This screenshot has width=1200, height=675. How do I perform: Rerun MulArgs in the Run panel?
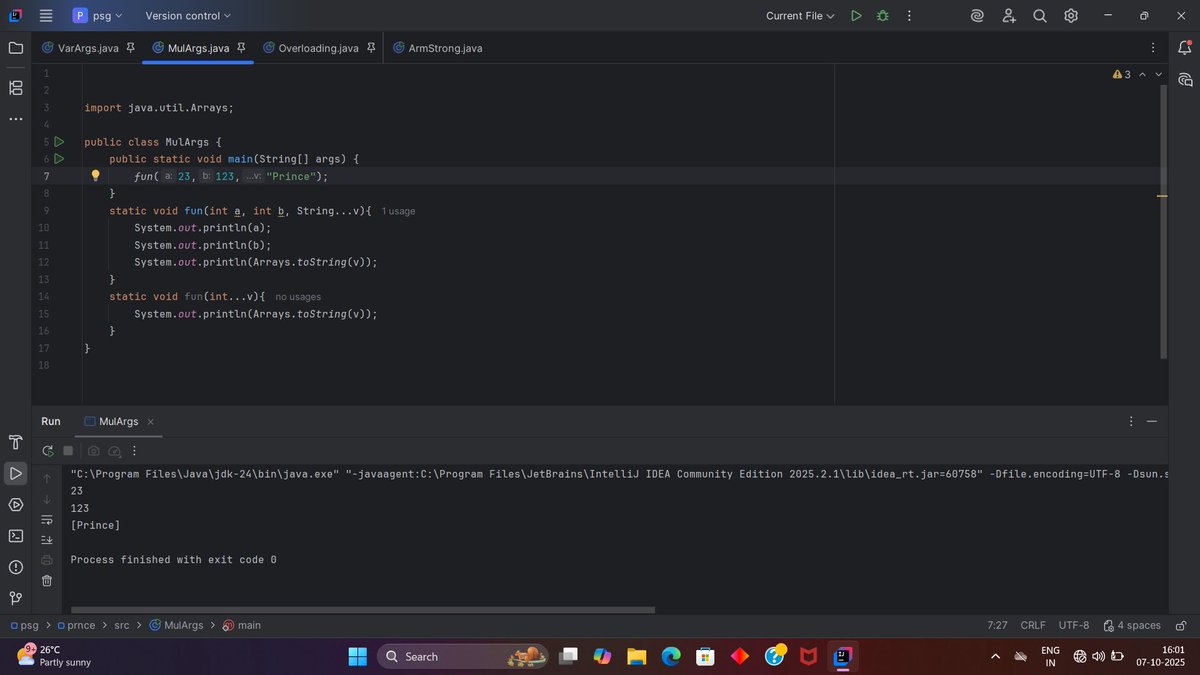click(x=47, y=451)
